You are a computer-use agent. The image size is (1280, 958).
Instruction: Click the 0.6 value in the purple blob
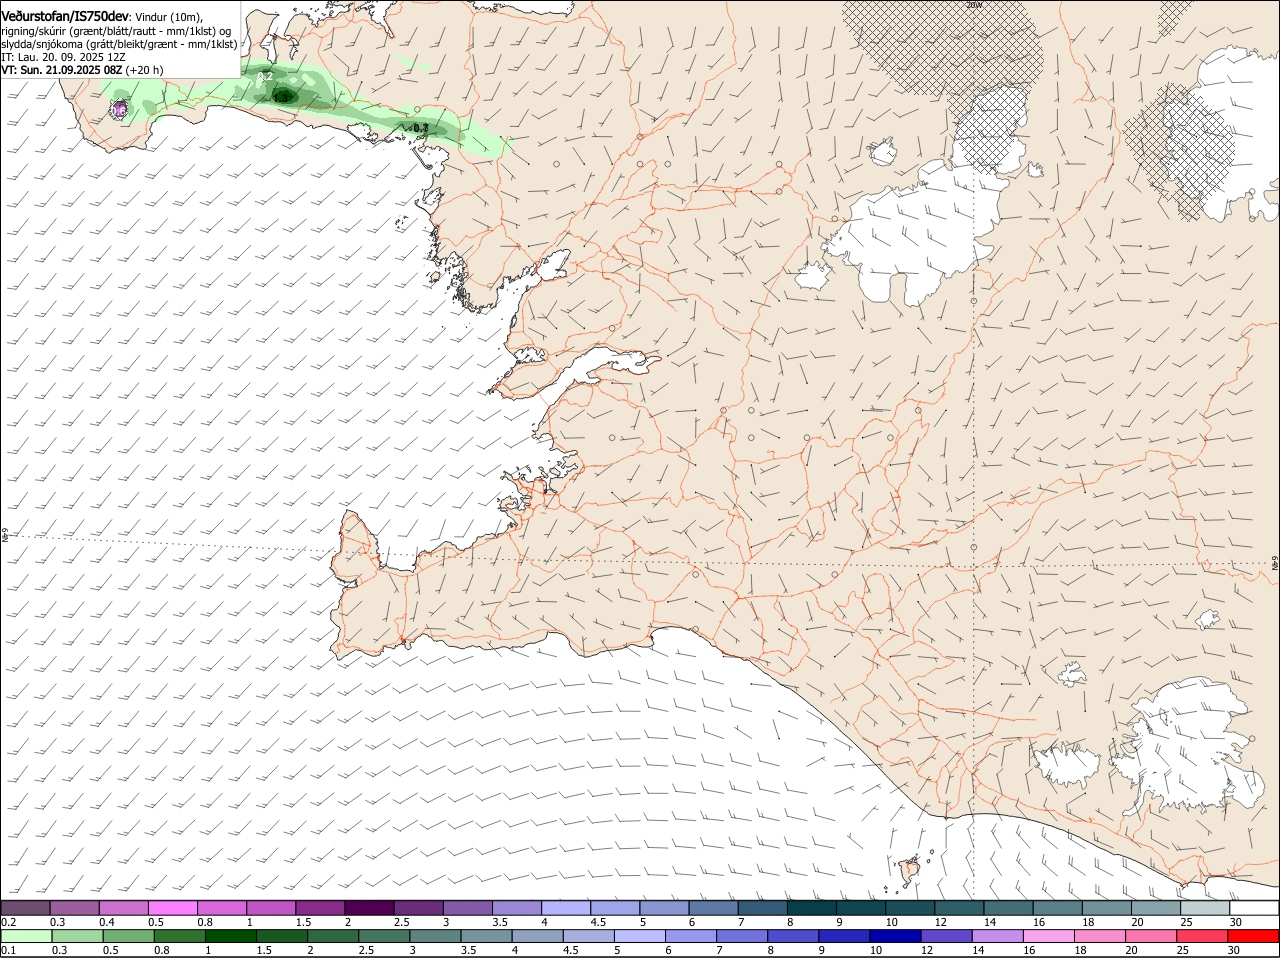[x=119, y=110]
